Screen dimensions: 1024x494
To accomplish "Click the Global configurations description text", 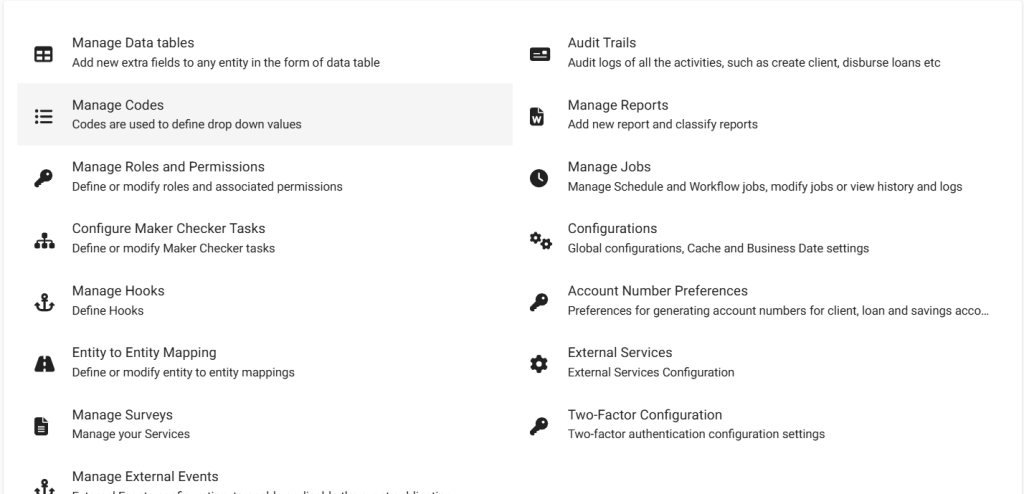I will click(x=718, y=248).
